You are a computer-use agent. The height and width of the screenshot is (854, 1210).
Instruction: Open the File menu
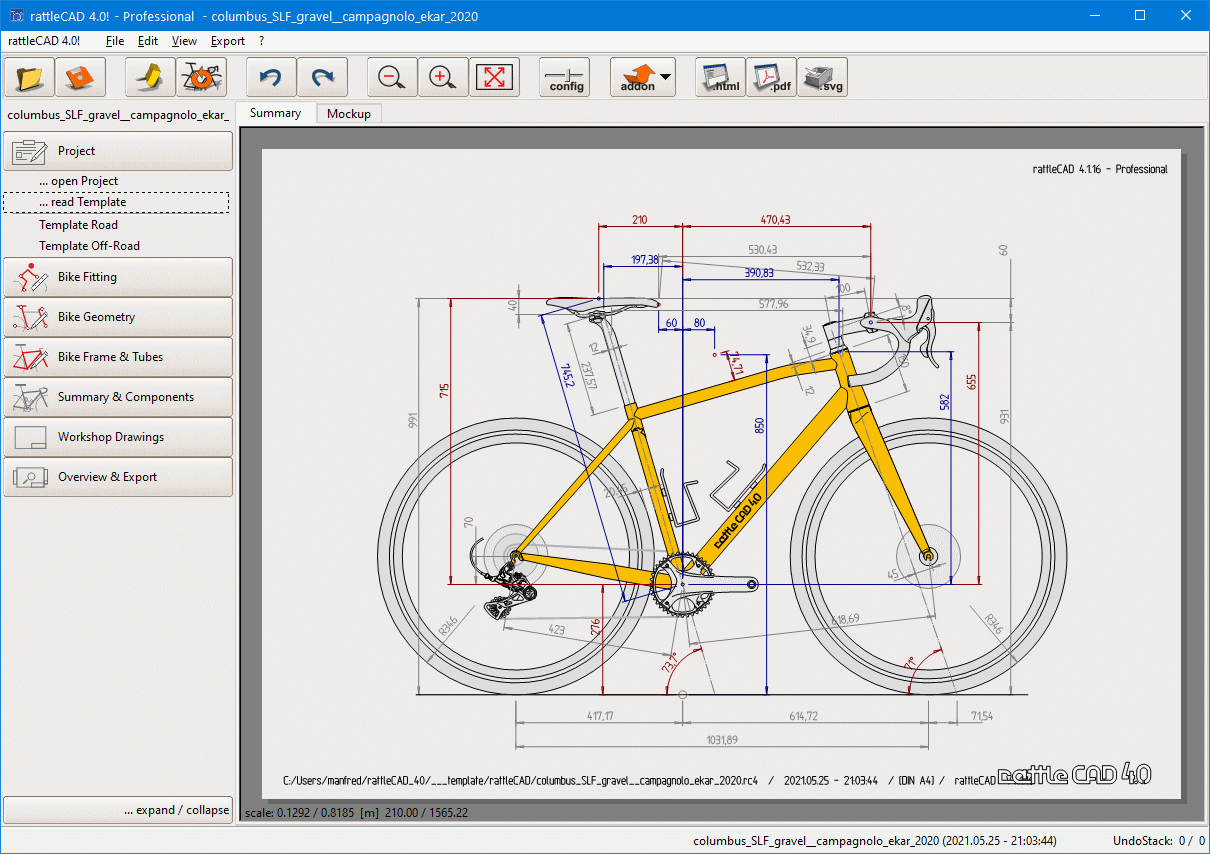[x=115, y=41]
